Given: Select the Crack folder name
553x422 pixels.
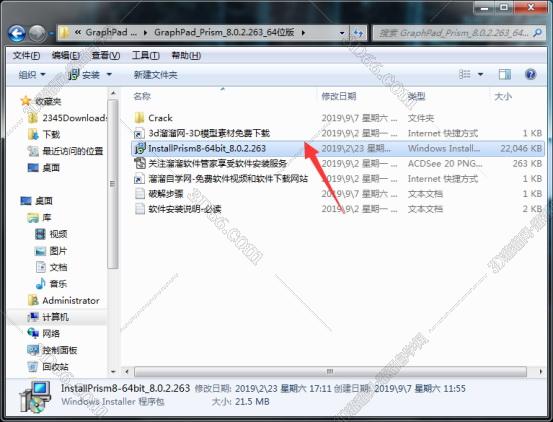Looking at the screenshot, I should coord(160,118).
